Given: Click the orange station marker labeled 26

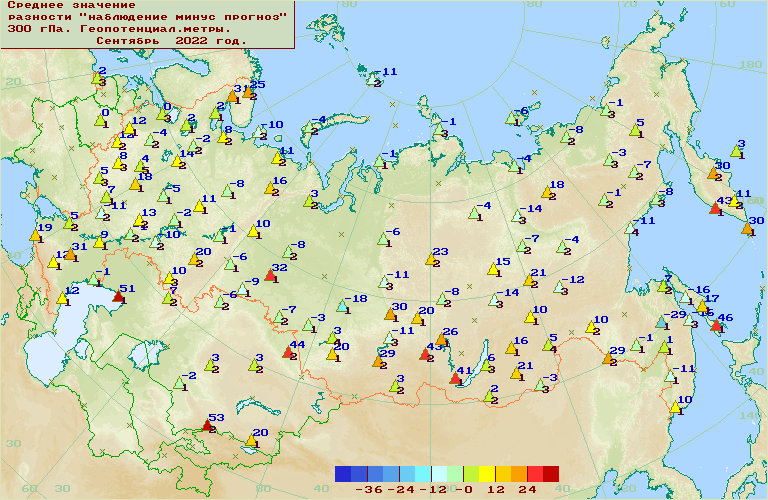Looking at the screenshot, I should [441, 339].
